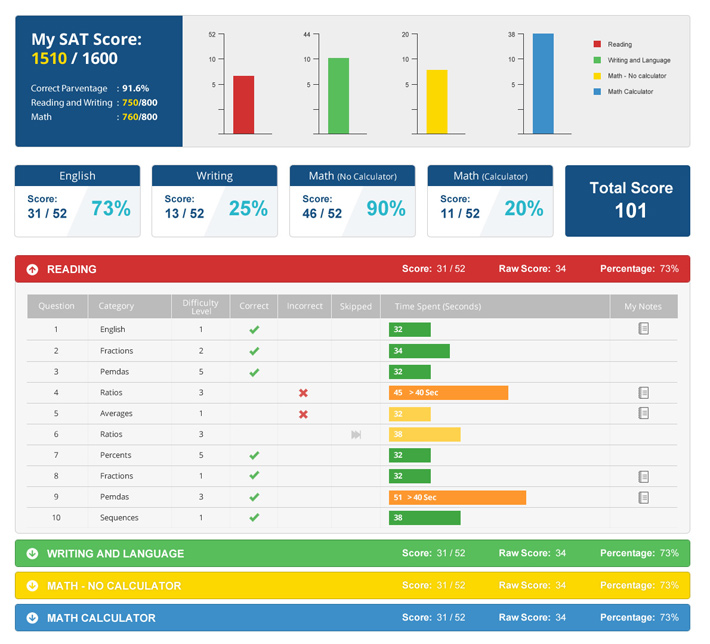Click the '91.6%' correct percentage value
710x644 pixels.
click(x=135, y=88)
